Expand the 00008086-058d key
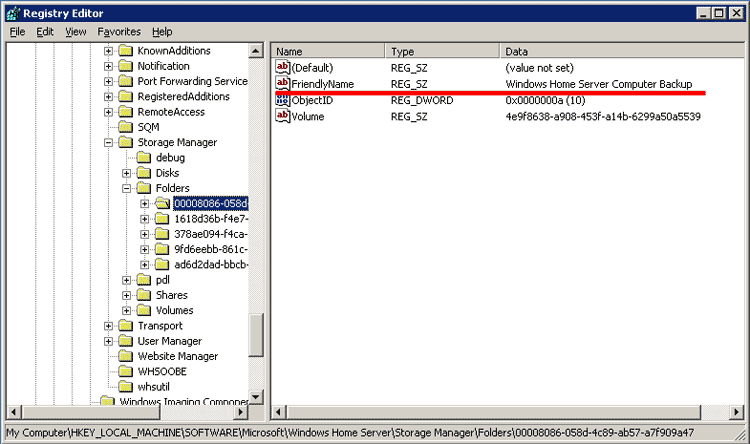750x444 pixels. tap(144, 204)
